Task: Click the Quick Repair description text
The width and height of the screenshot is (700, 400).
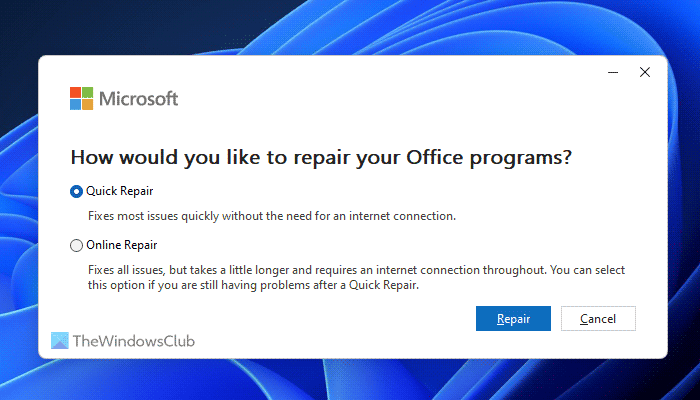Action: click(270, 215)
